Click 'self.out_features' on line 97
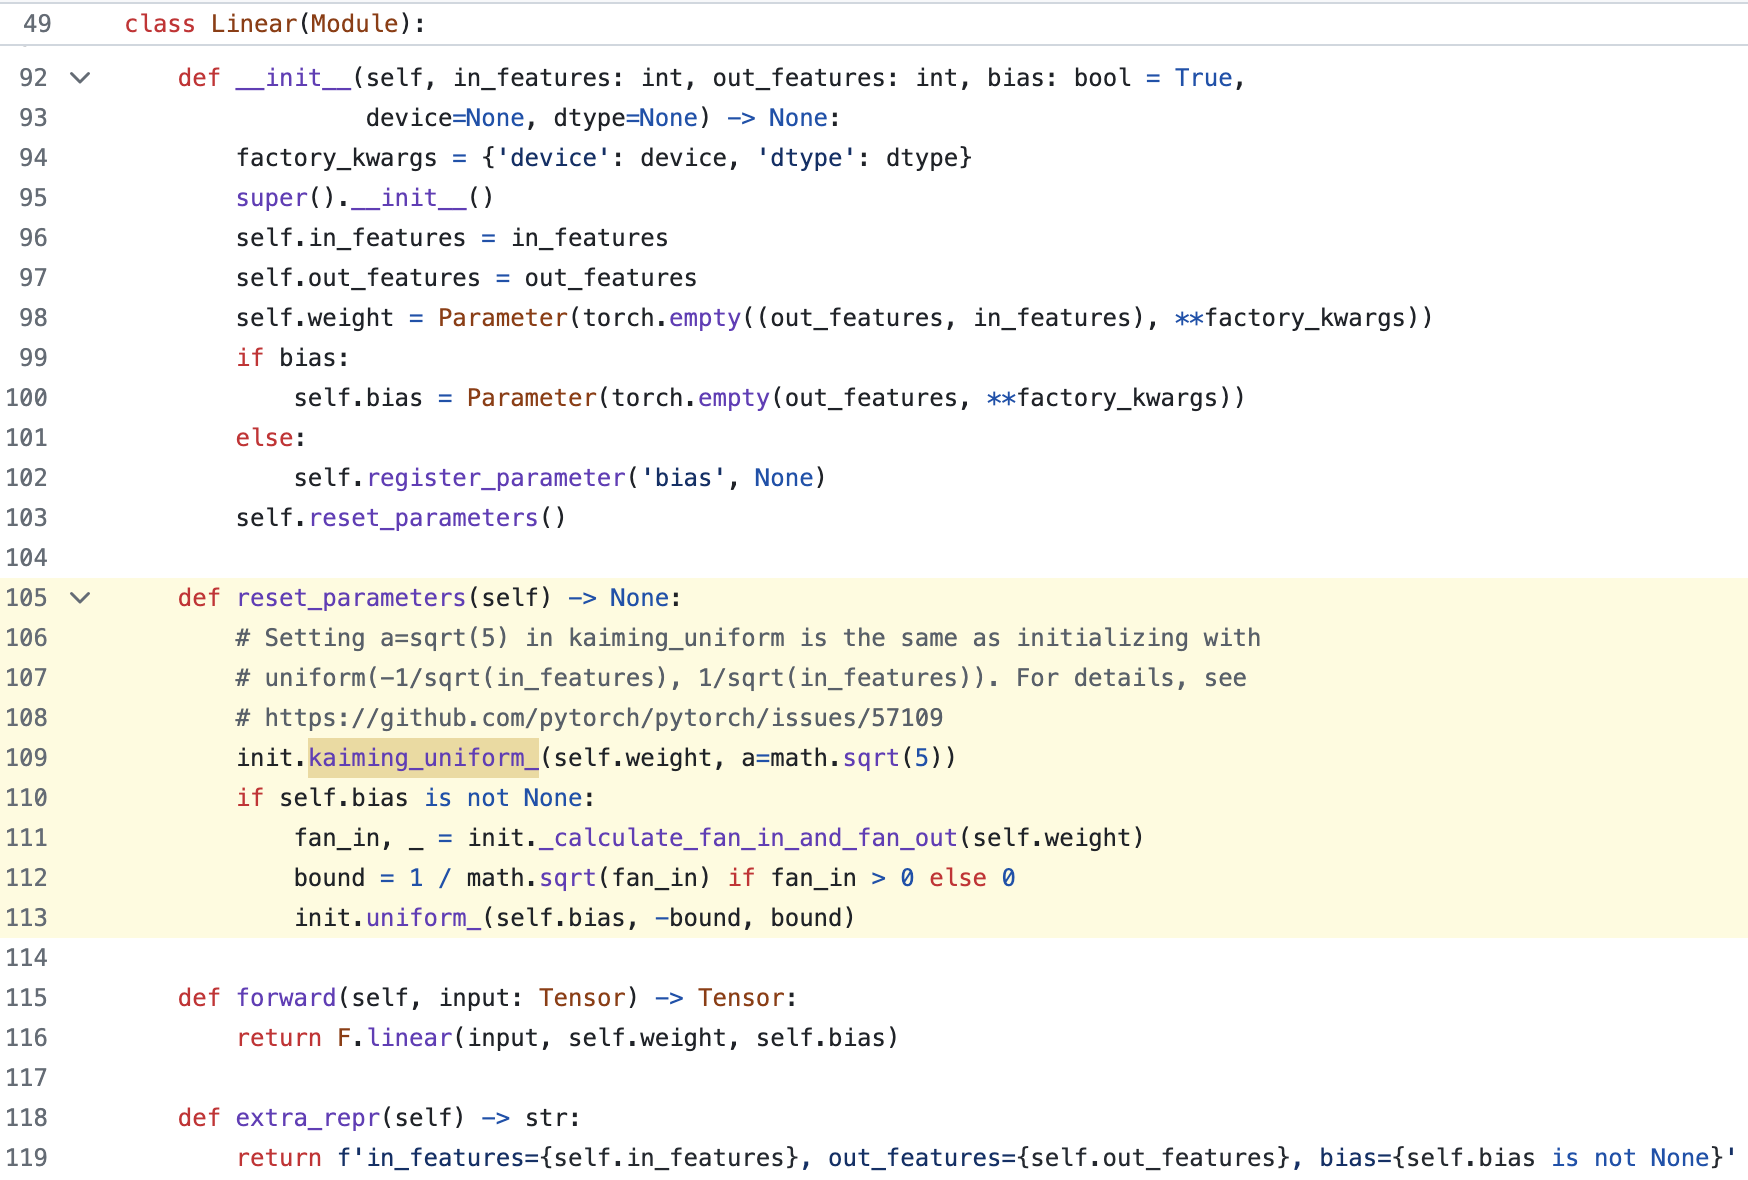The height and width of the screenshot is (1180, 1748). click(x=358, y=278)
